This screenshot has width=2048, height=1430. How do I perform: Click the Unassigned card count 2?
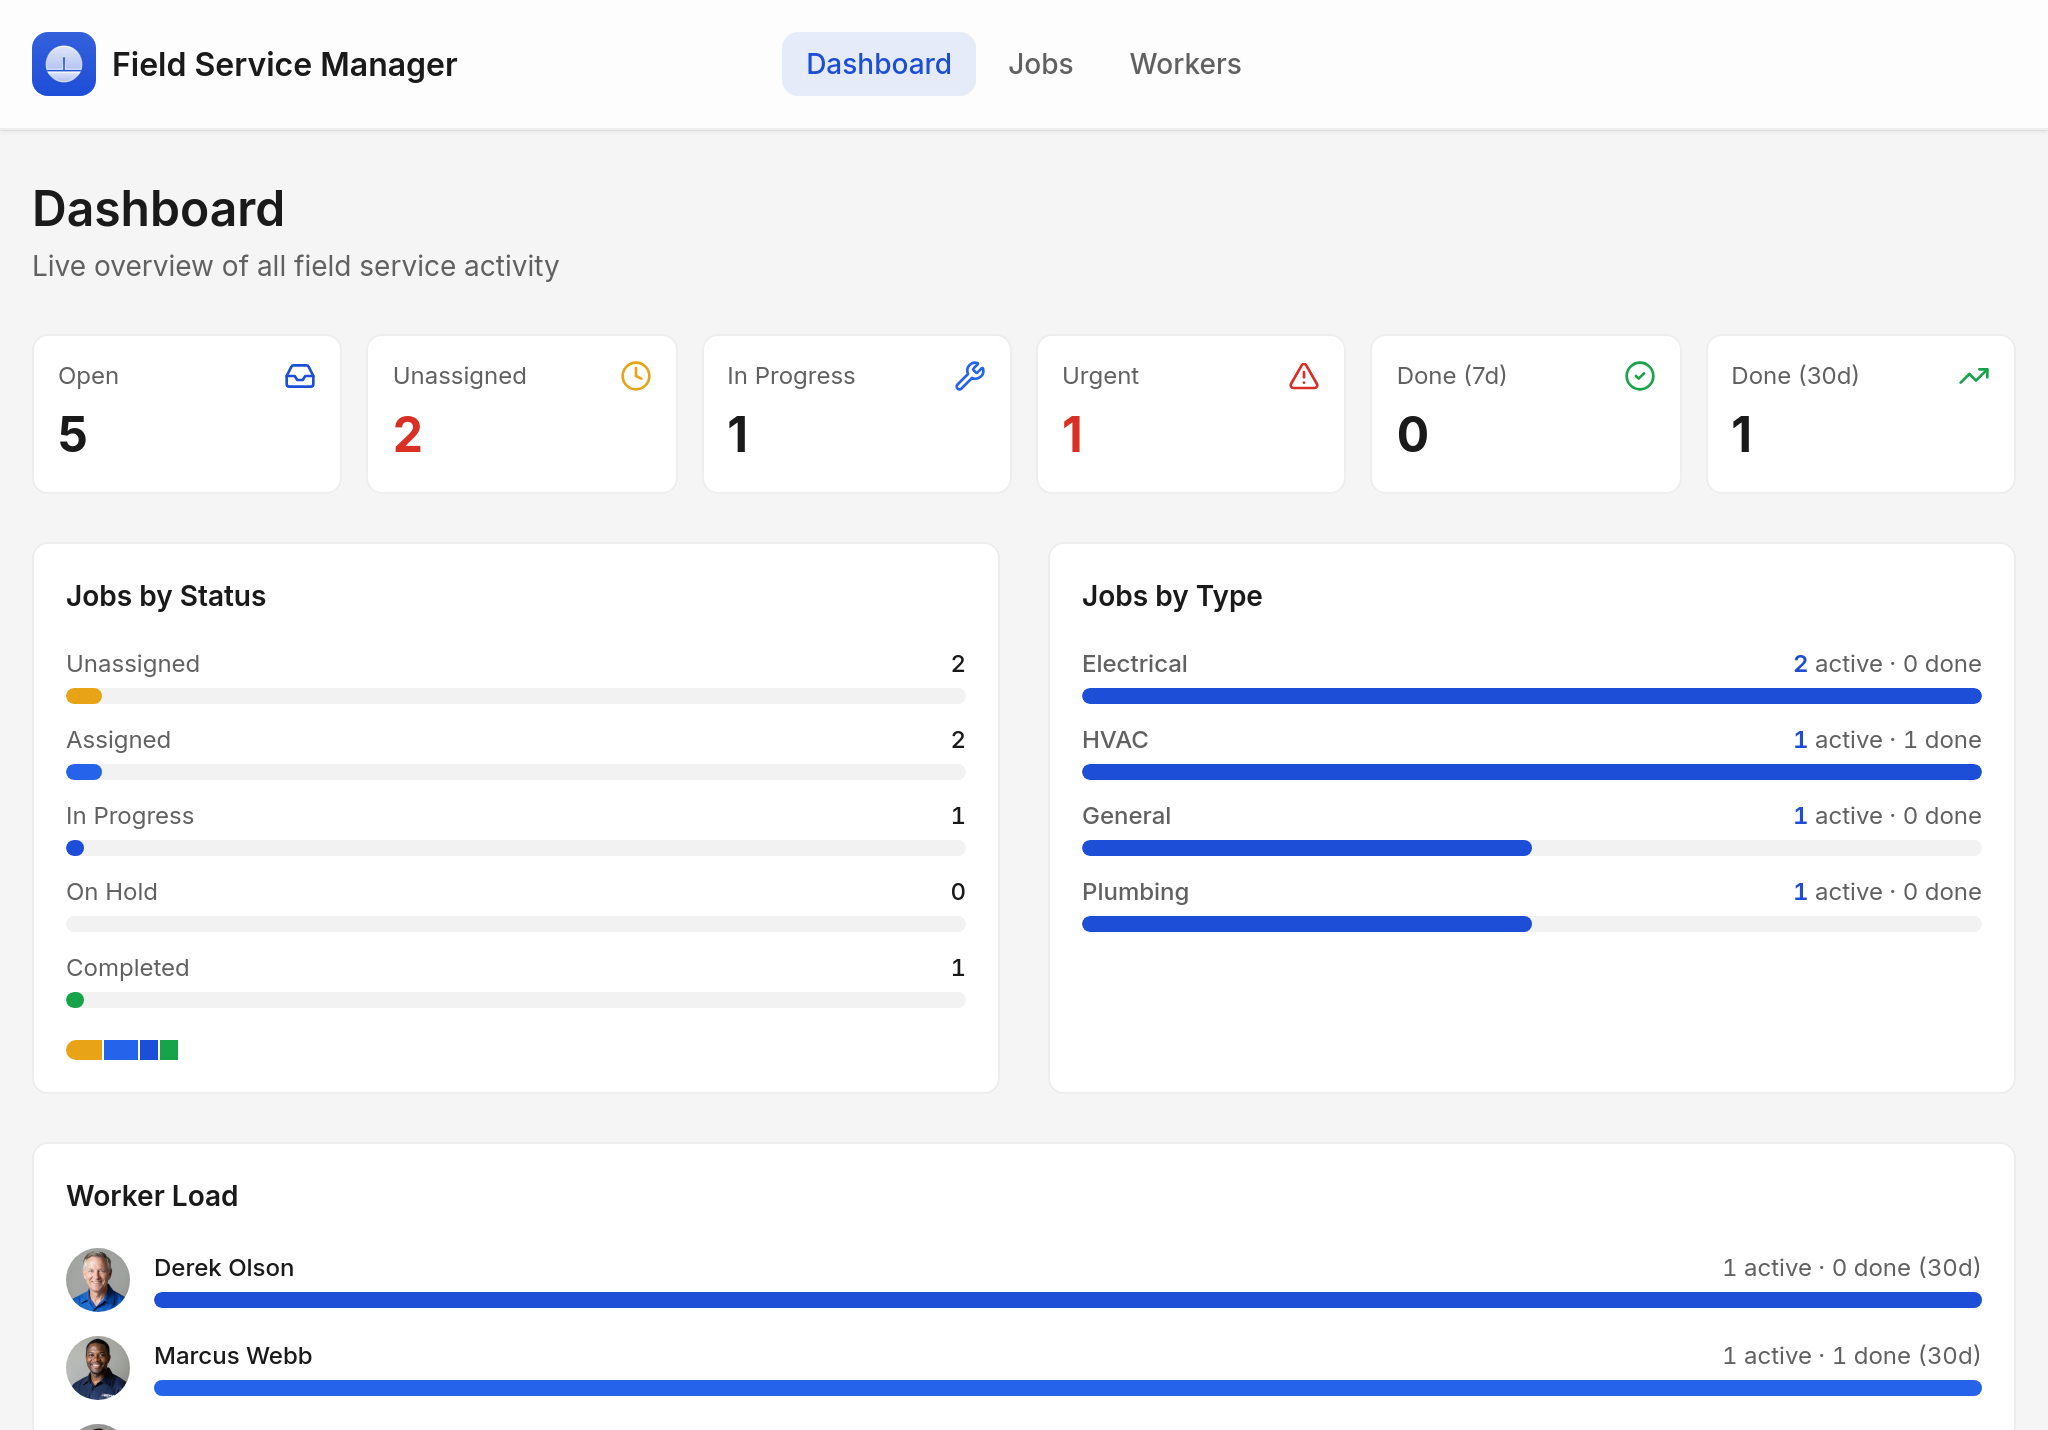tap(407, 434)
